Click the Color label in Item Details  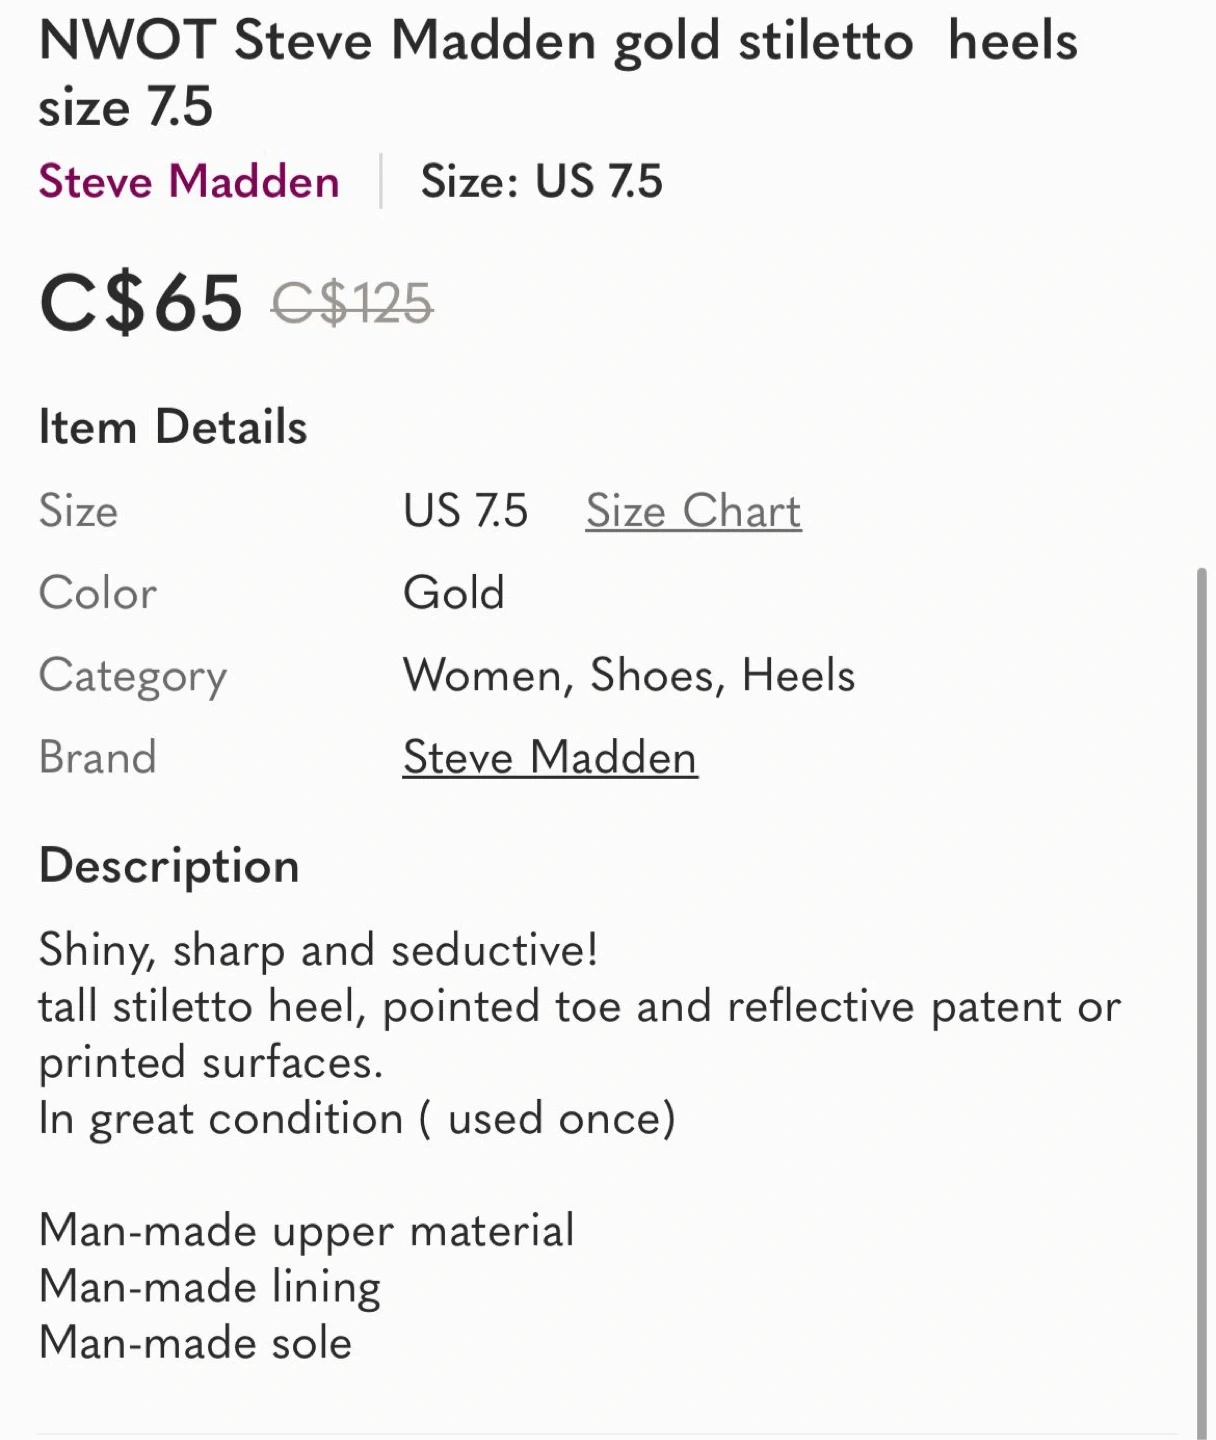[x=98, y=593]
